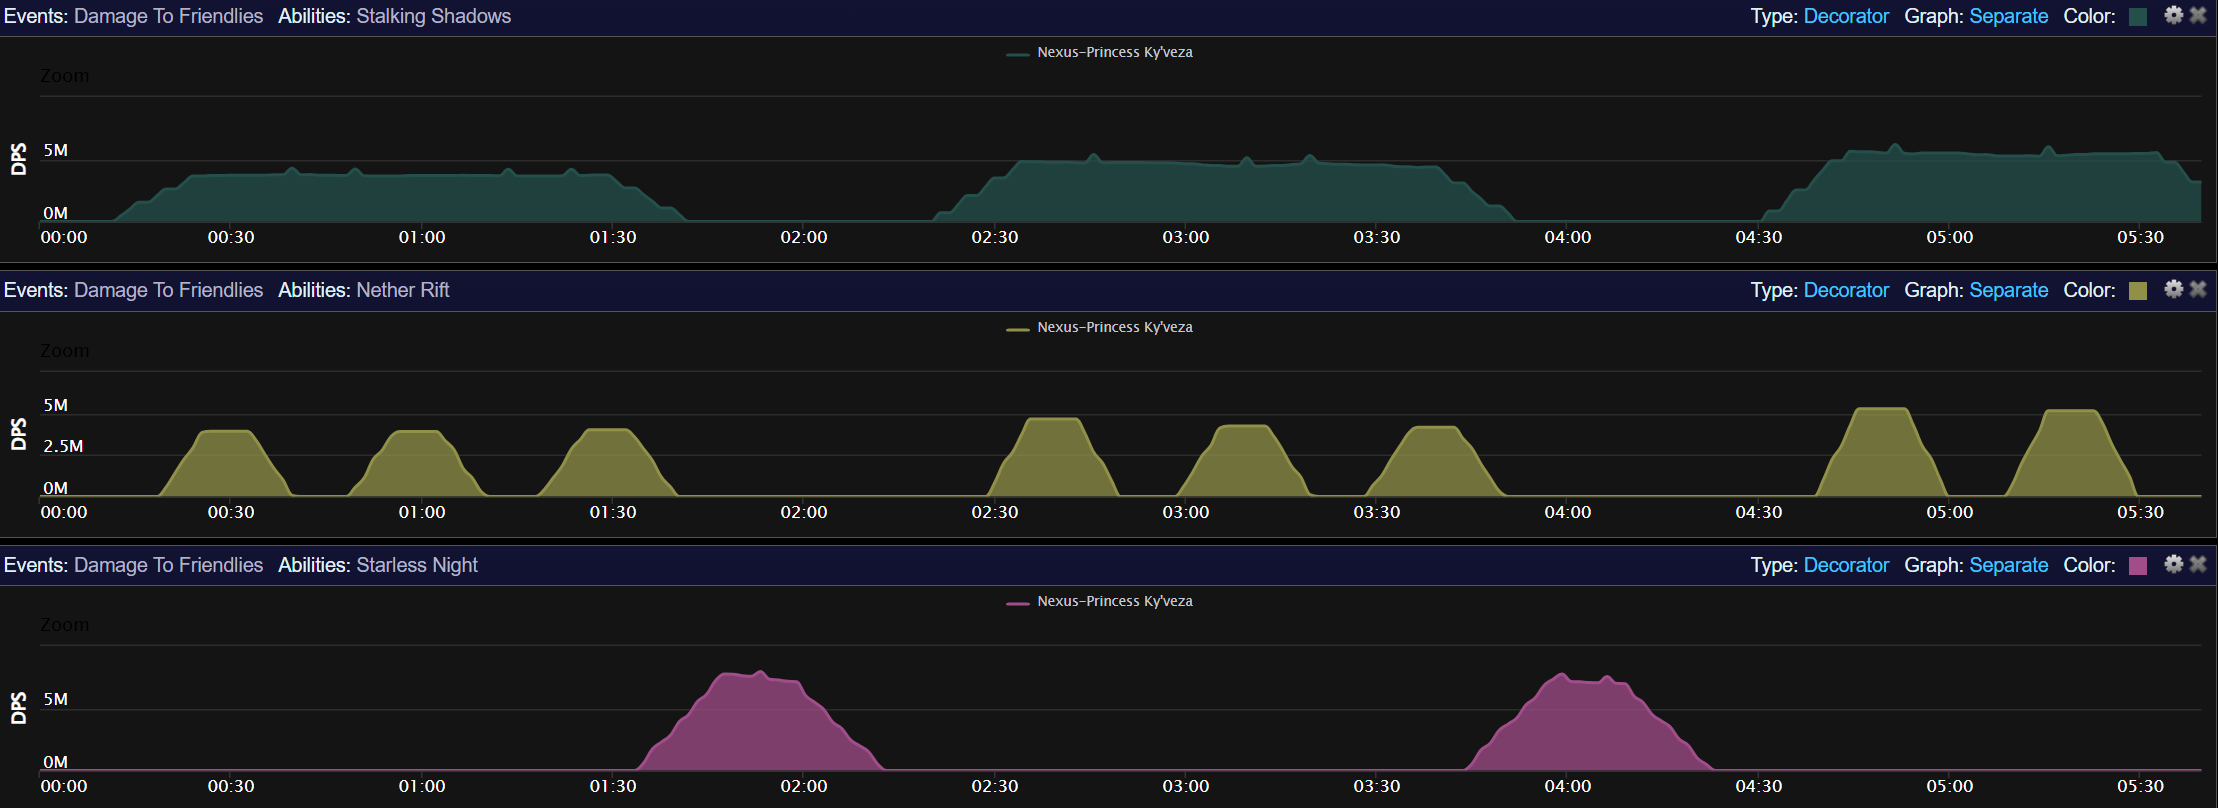Image resolution: width=2218 pixels, height=808 pixels.
Task: Toggle Nexus-Princess Ky'veza legend in Starless Night chart
Action: tap(1100, 602)
